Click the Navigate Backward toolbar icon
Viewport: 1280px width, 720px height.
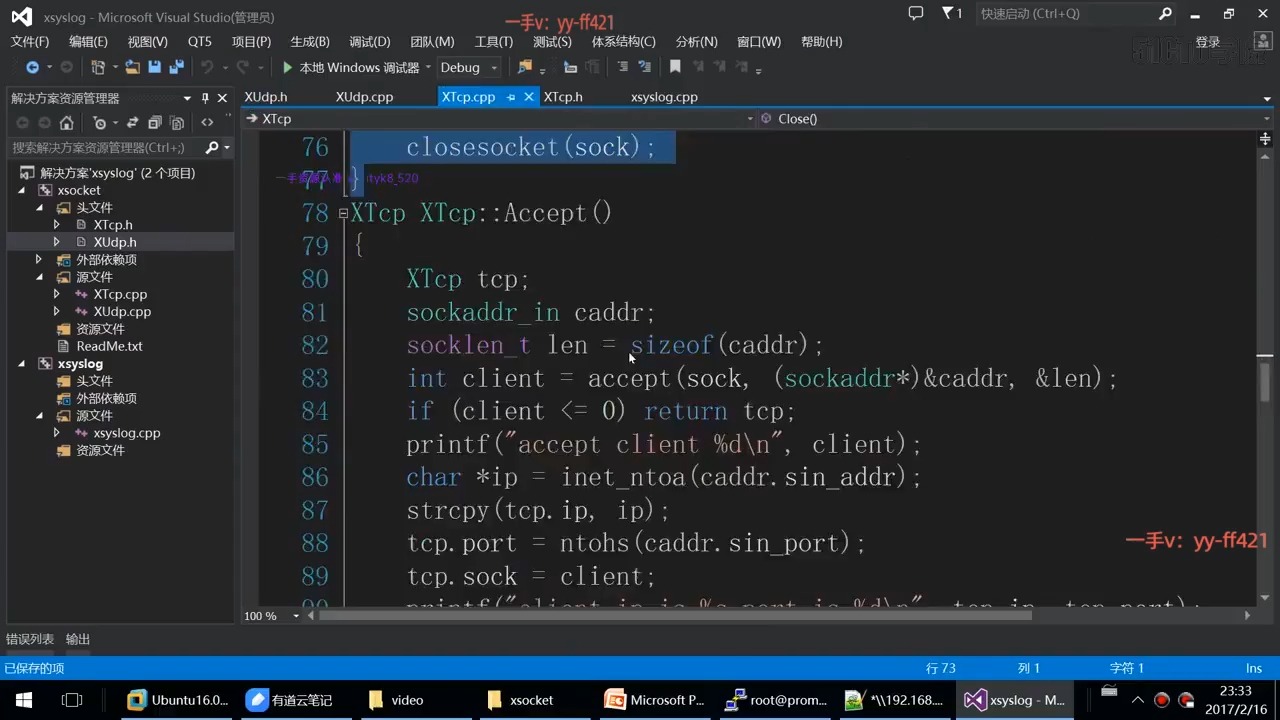32,67
